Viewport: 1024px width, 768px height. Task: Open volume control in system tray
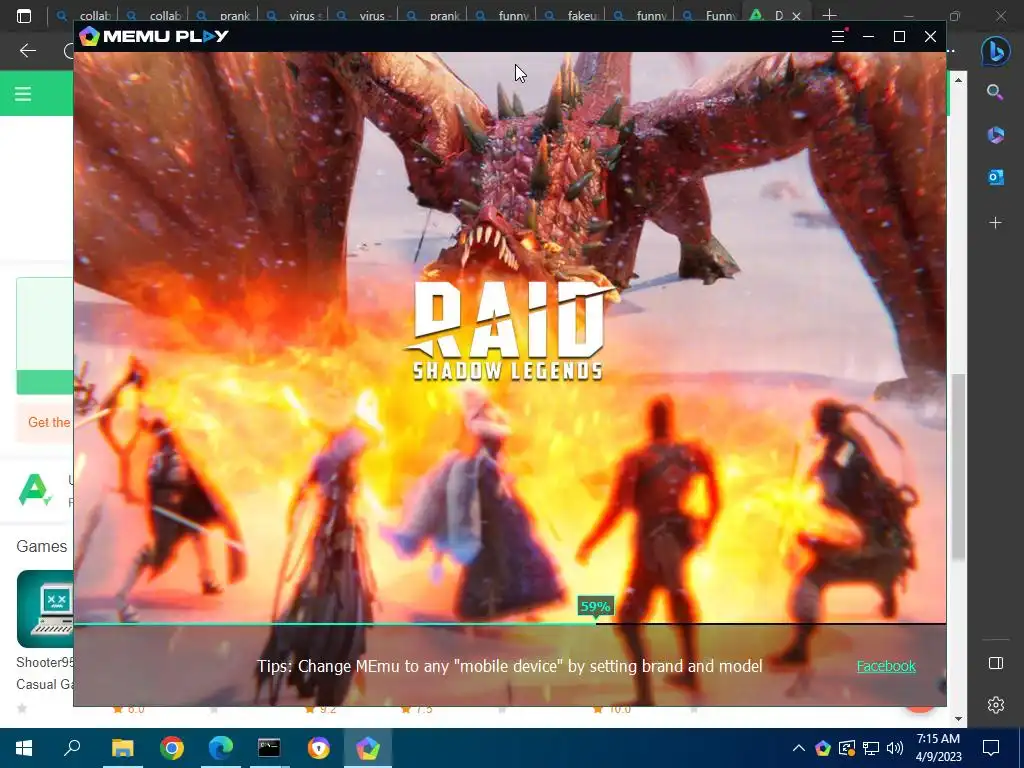[895, 748]
